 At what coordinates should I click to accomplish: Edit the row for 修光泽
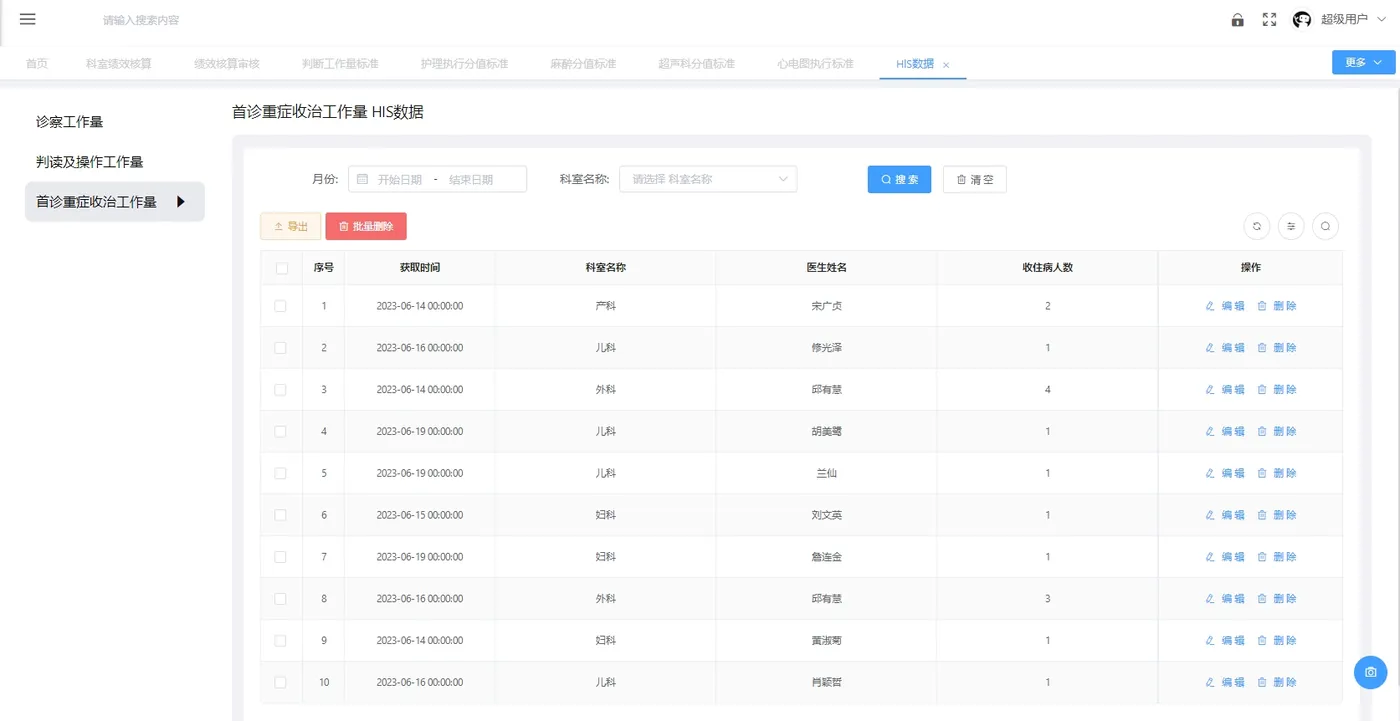[x=1225, y=348]
